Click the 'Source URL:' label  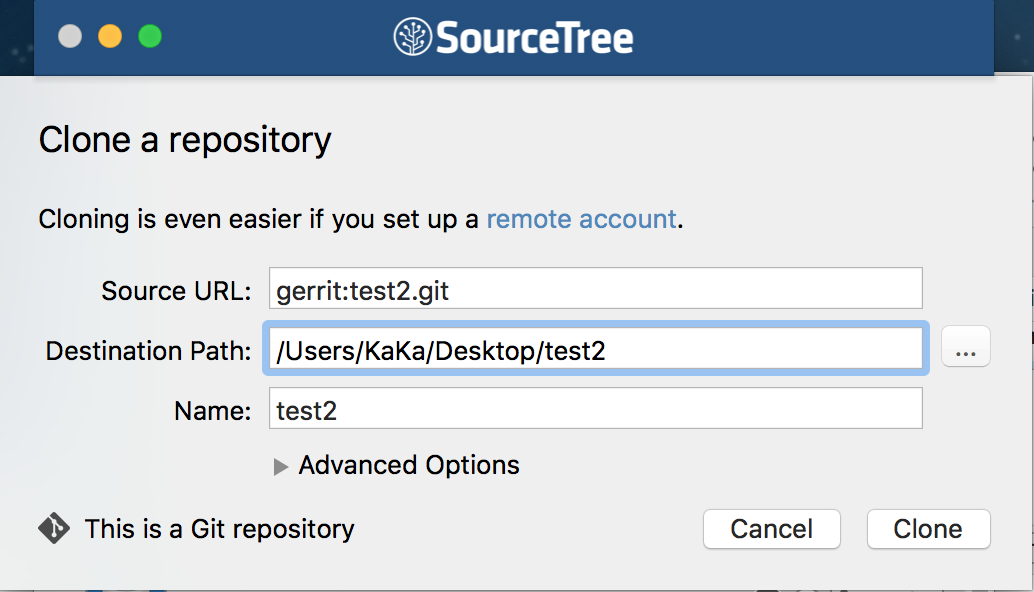(x=176, y=291)
